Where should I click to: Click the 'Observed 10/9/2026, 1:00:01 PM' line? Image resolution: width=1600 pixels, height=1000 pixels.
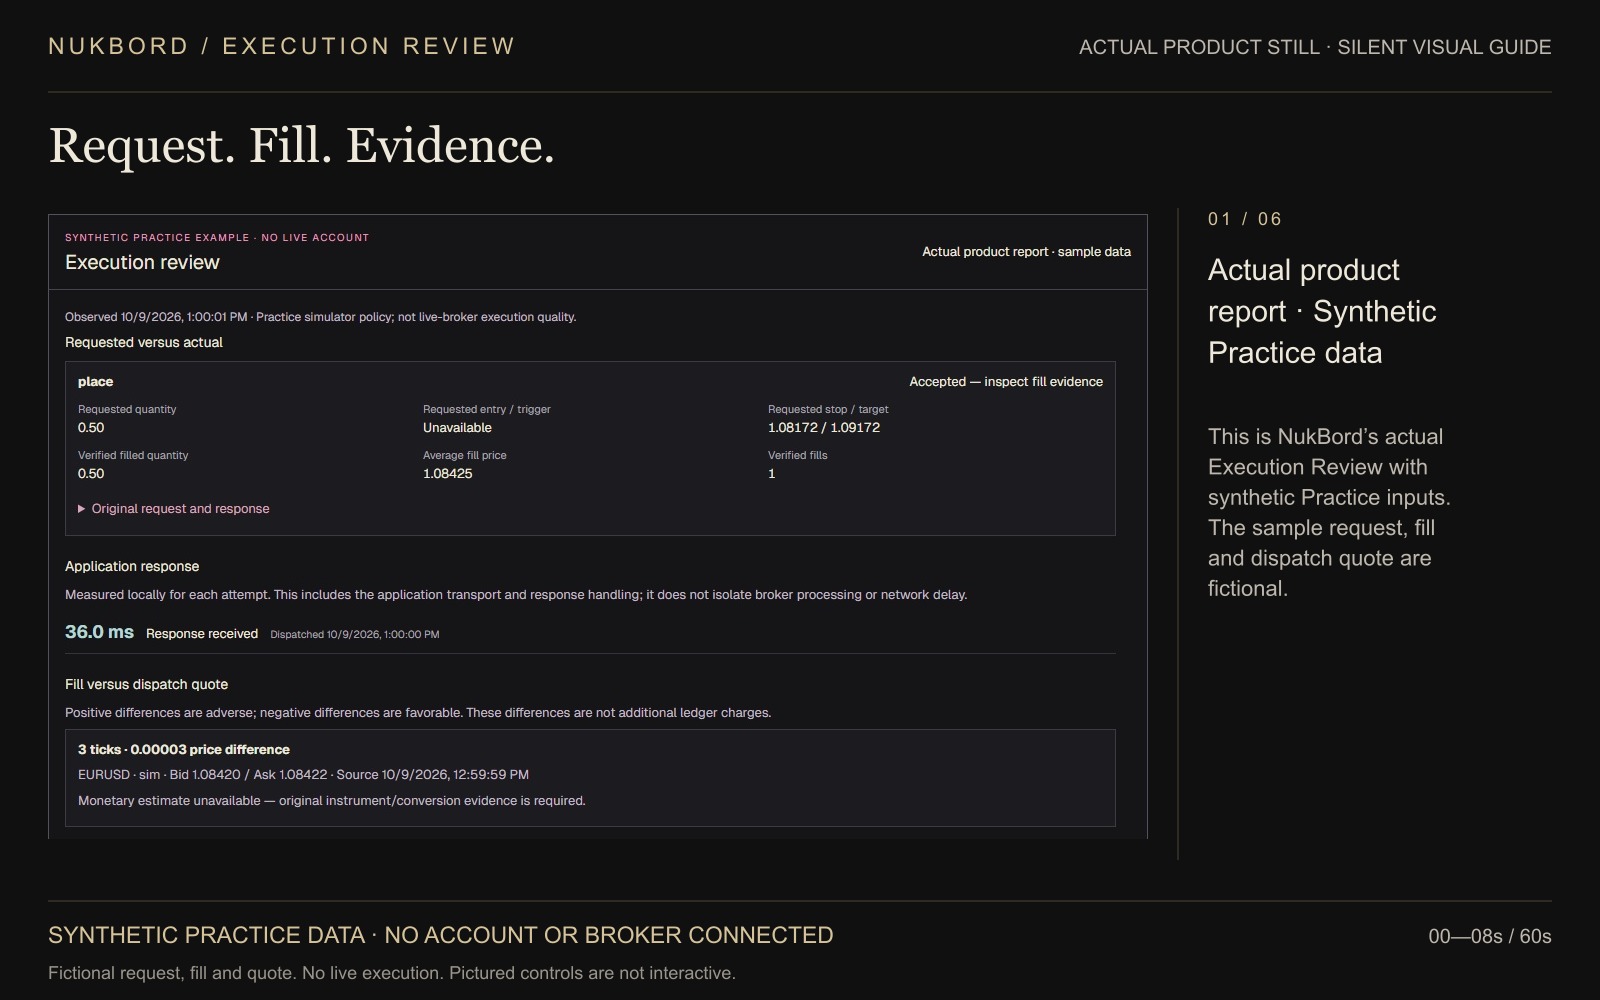320,317
